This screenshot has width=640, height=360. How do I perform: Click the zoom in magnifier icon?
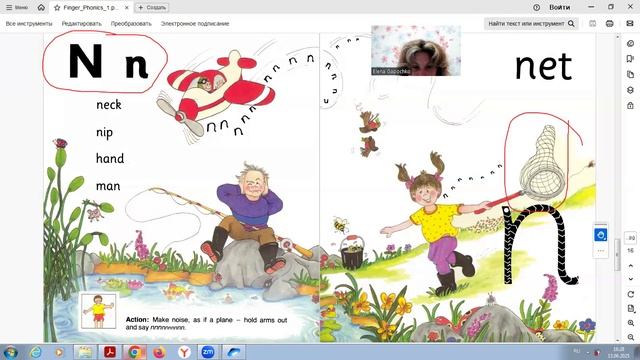(x=631, y=323)
